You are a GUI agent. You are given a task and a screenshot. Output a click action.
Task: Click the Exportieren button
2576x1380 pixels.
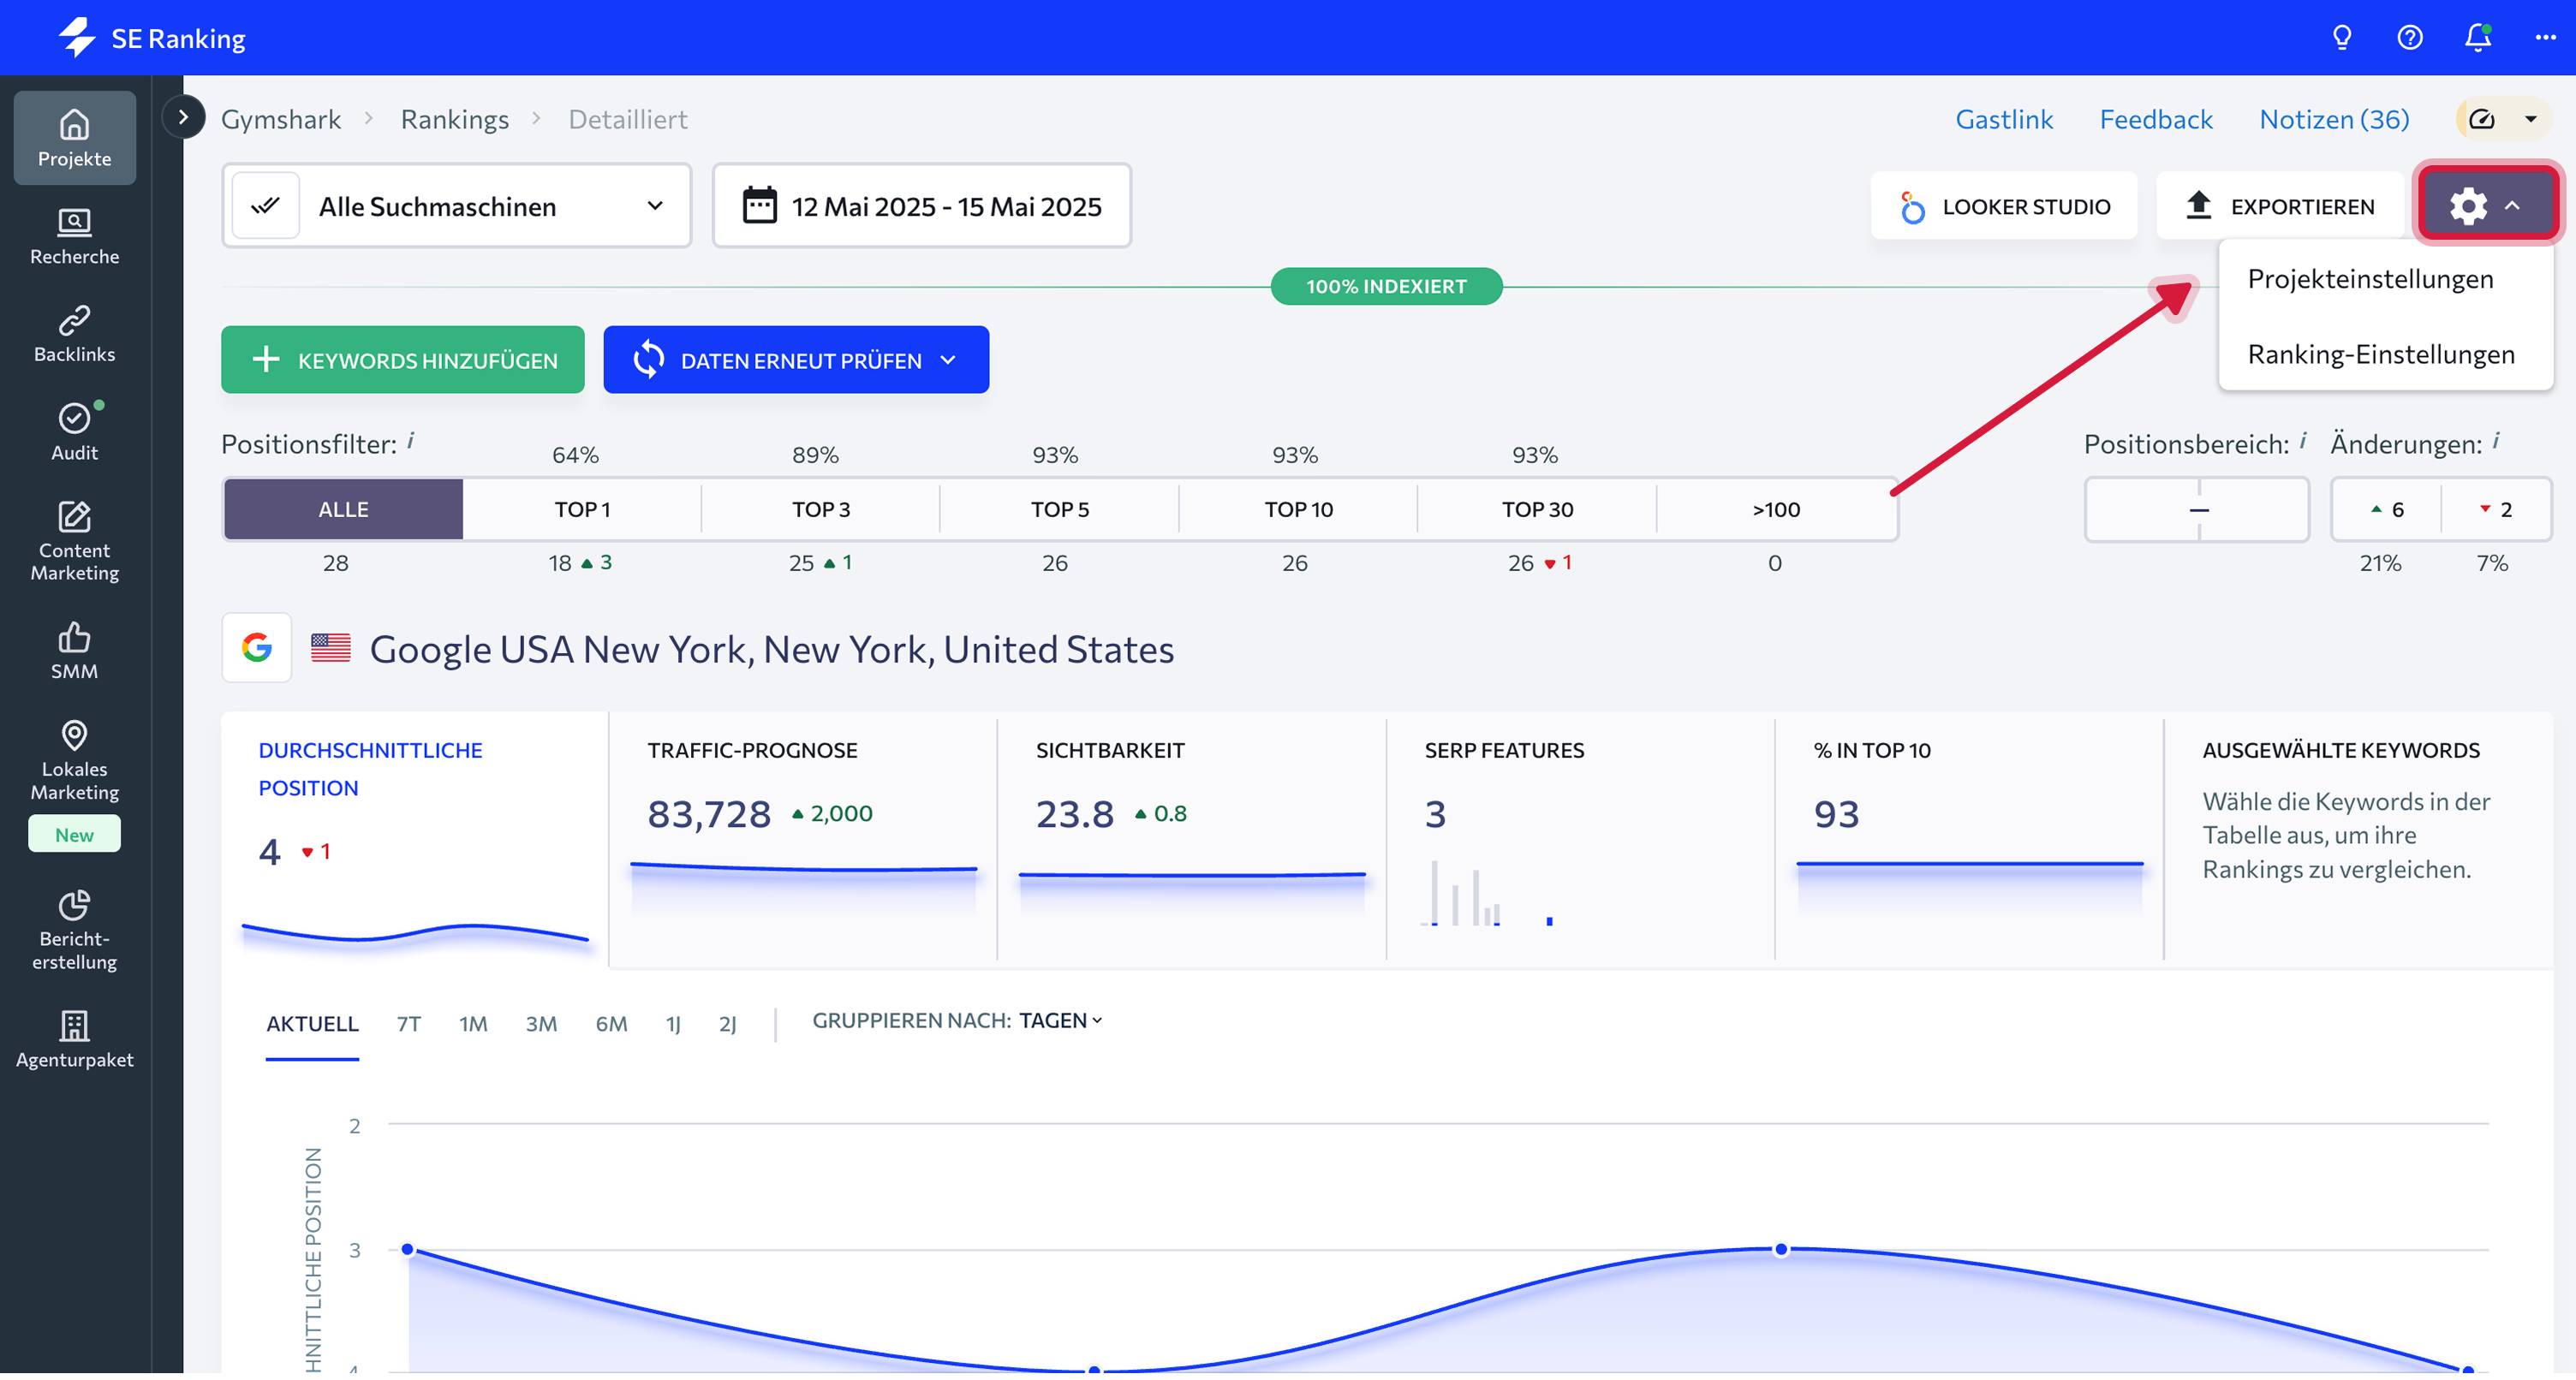click(2280, 206)
